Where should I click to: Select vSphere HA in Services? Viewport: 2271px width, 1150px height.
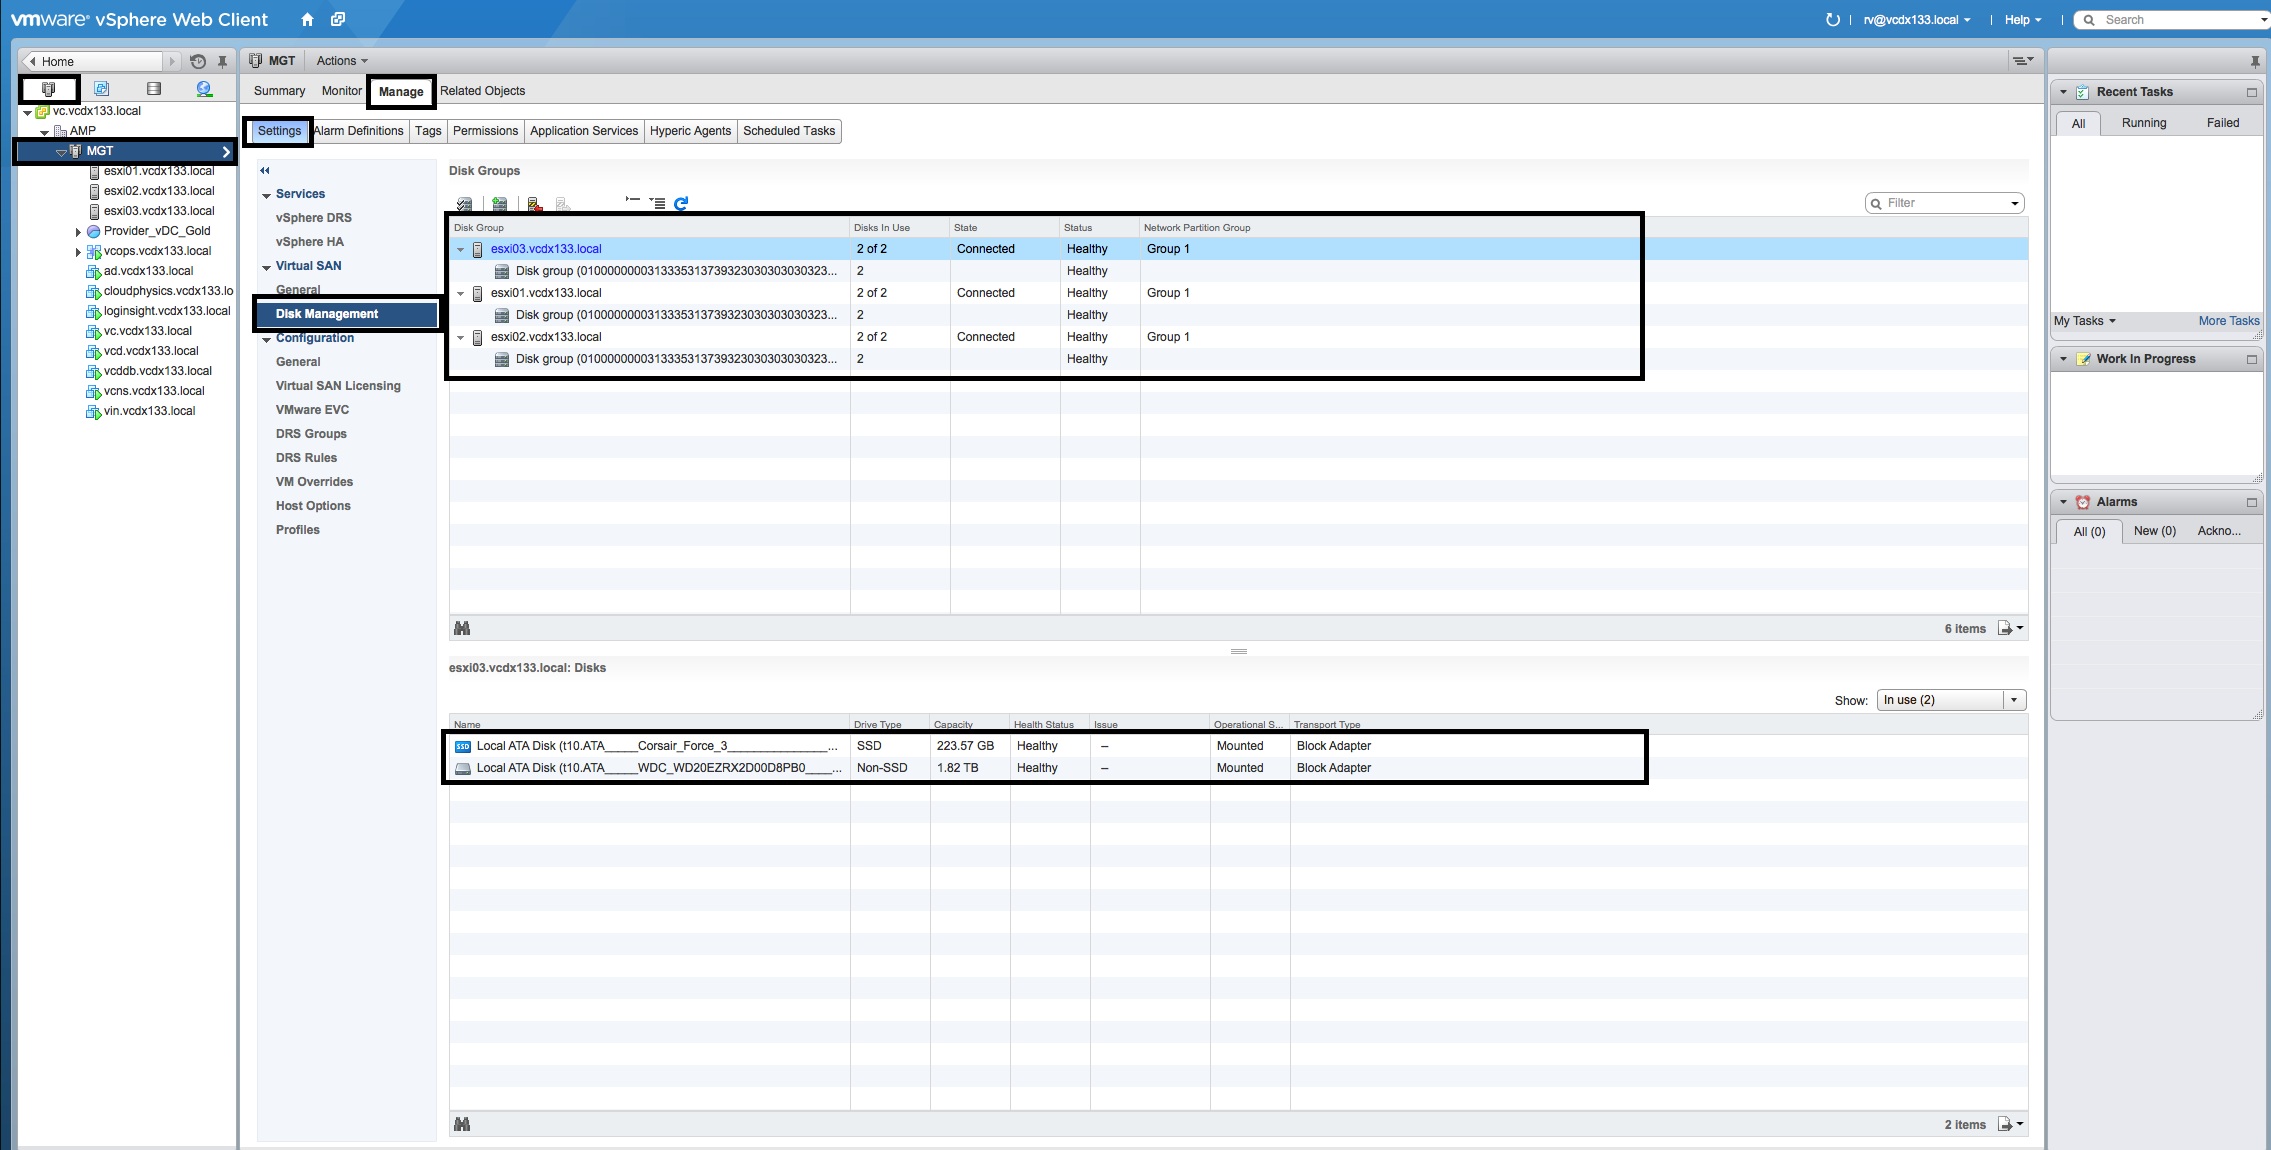(x=309, y=242)
